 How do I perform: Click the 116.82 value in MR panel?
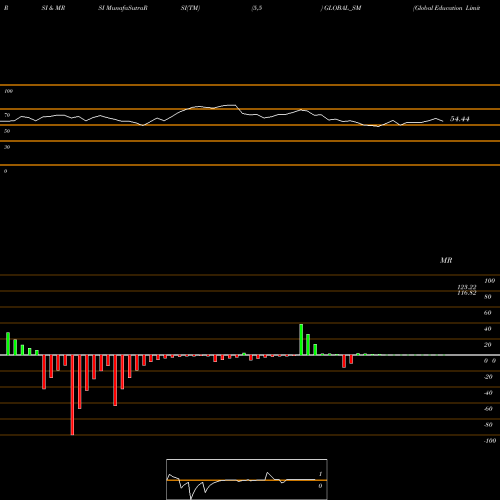467,293
